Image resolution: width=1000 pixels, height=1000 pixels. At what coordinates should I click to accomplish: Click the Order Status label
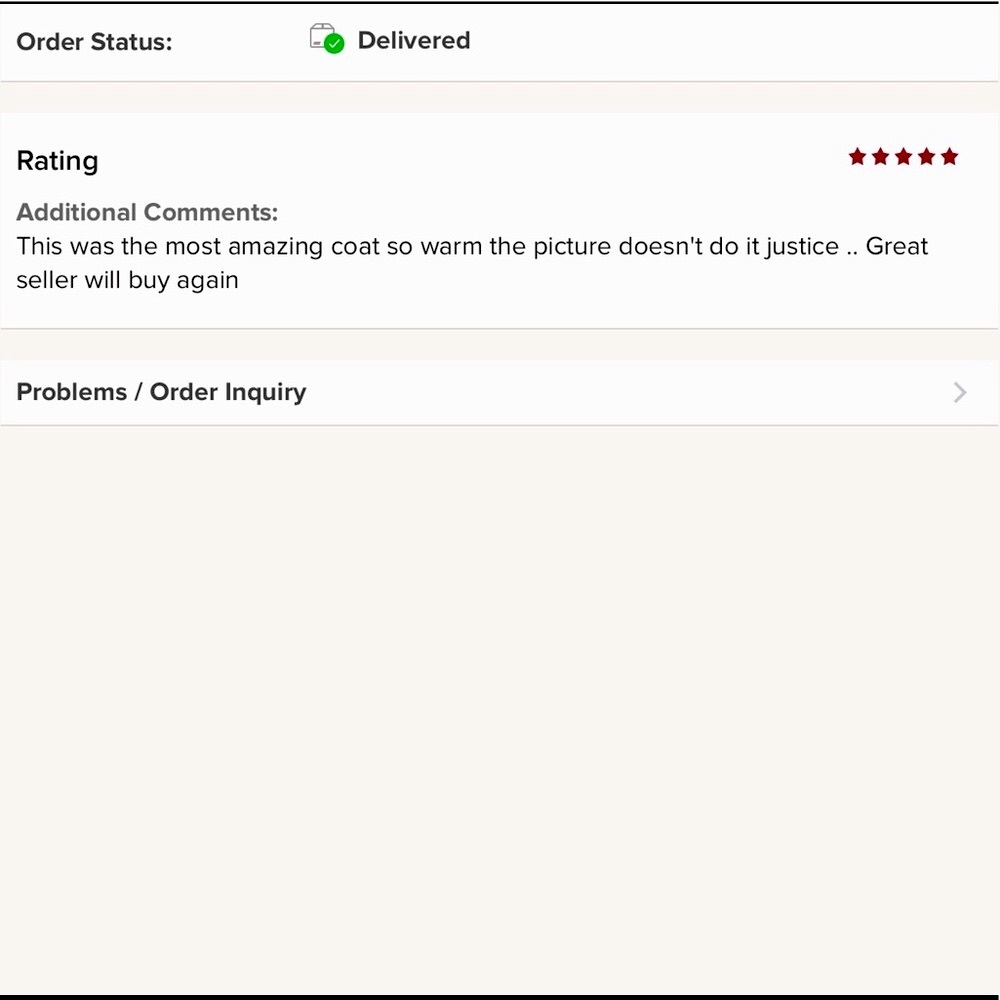click(94, 42)
